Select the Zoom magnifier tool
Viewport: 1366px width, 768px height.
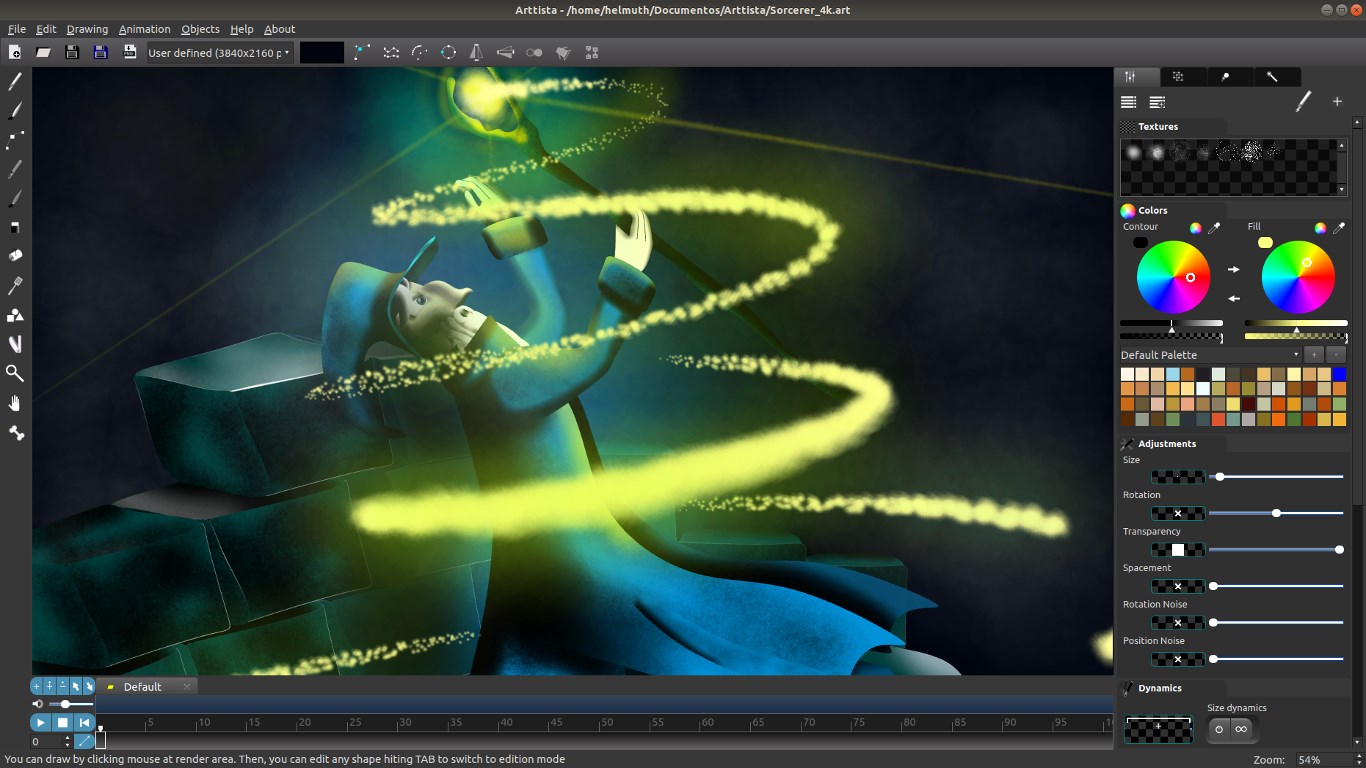pyautogui.click(x=14, y=373)
